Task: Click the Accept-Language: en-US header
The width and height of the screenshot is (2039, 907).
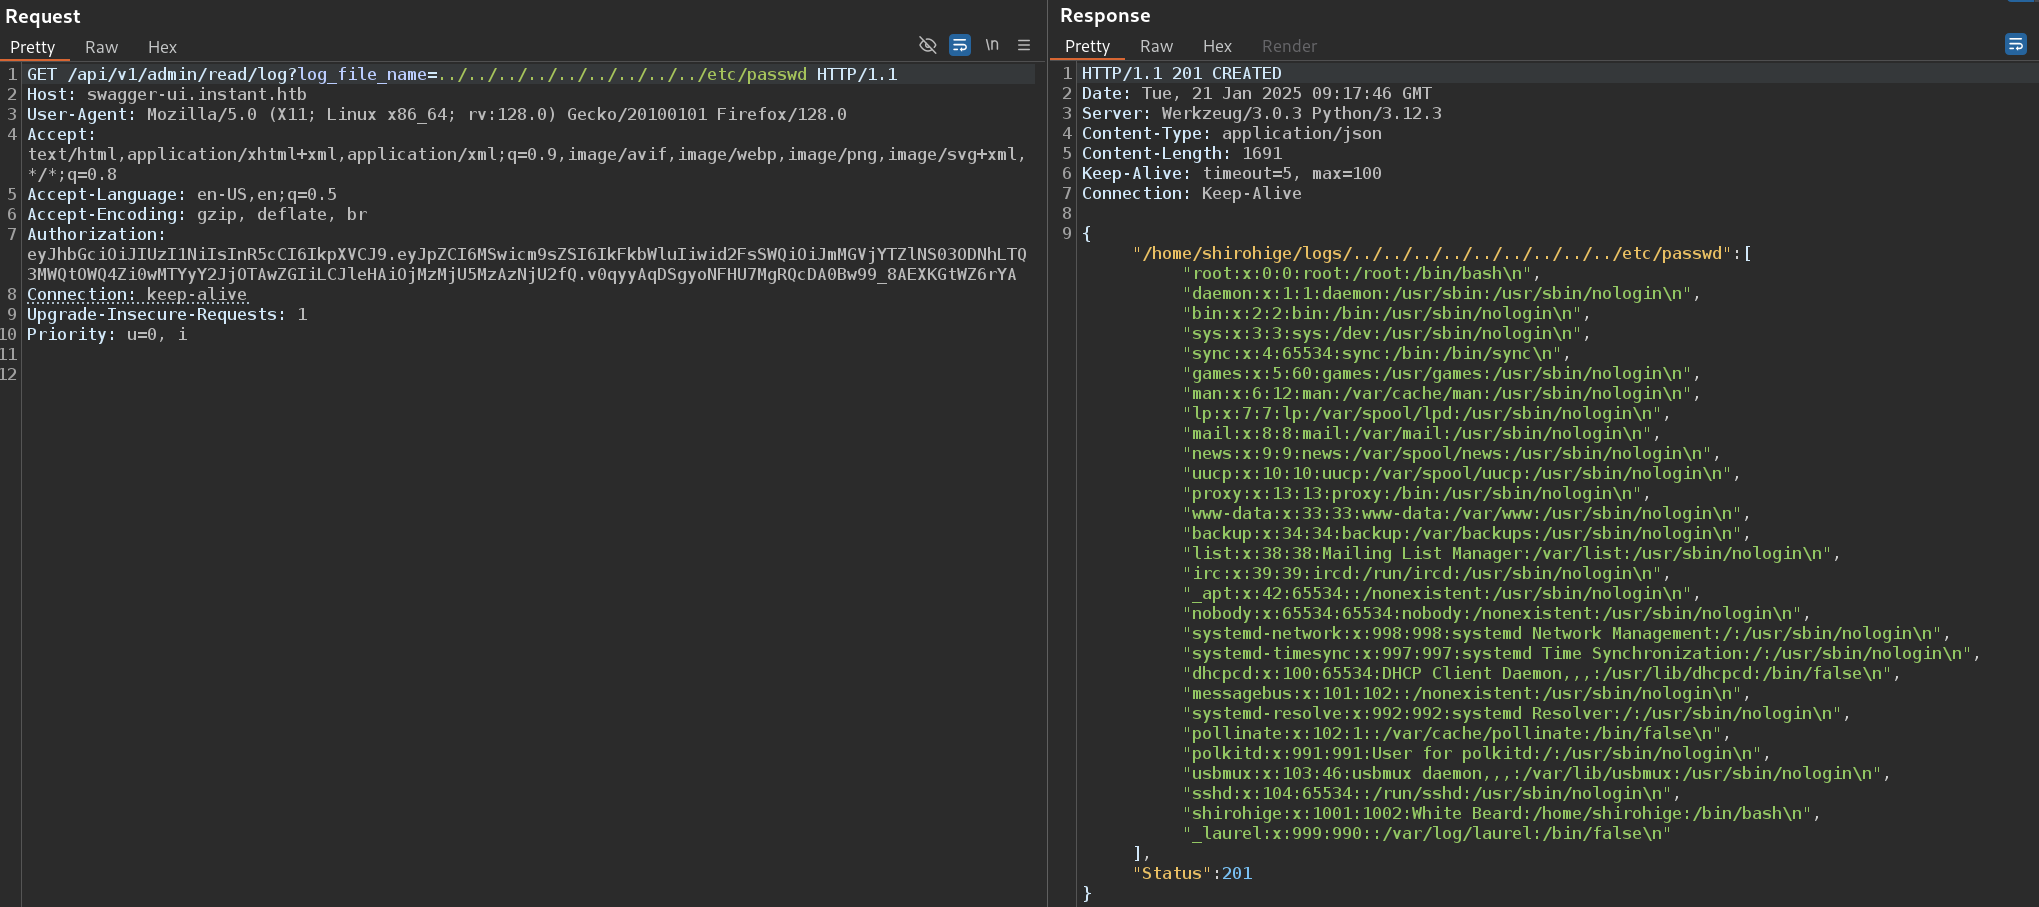Action: tap(182, 194)
